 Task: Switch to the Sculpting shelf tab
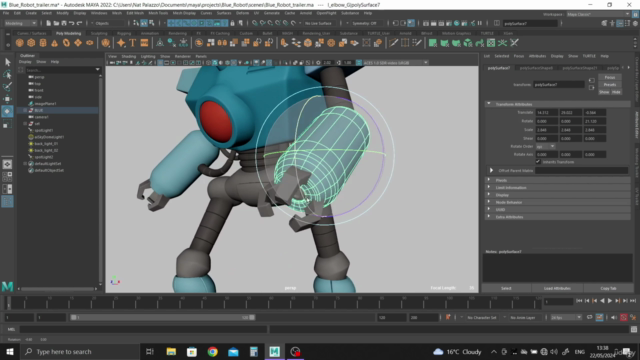pos(99,33)
